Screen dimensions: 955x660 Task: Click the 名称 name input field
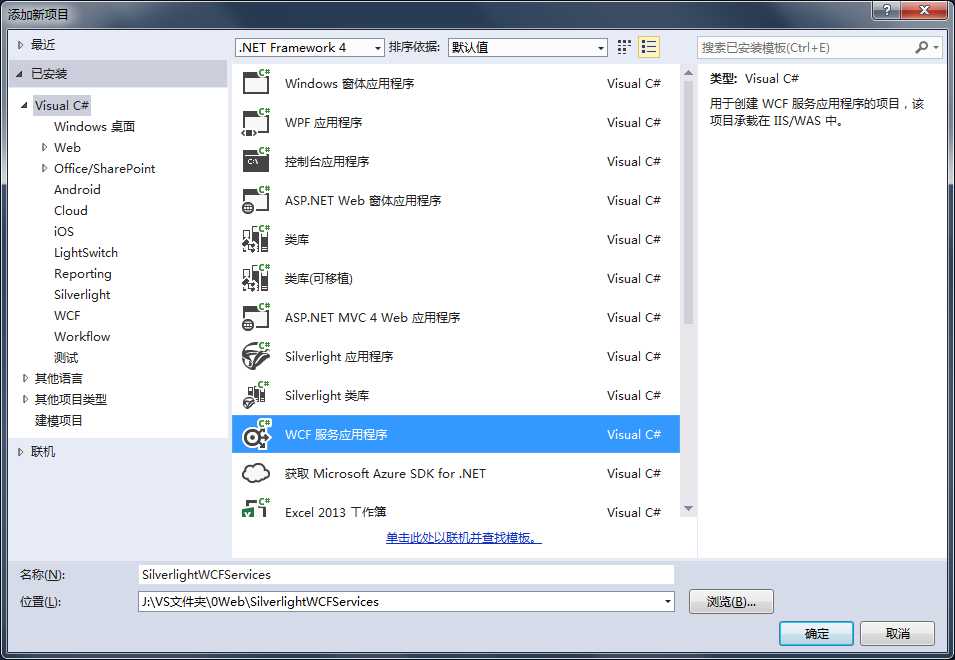click(406, 575)
